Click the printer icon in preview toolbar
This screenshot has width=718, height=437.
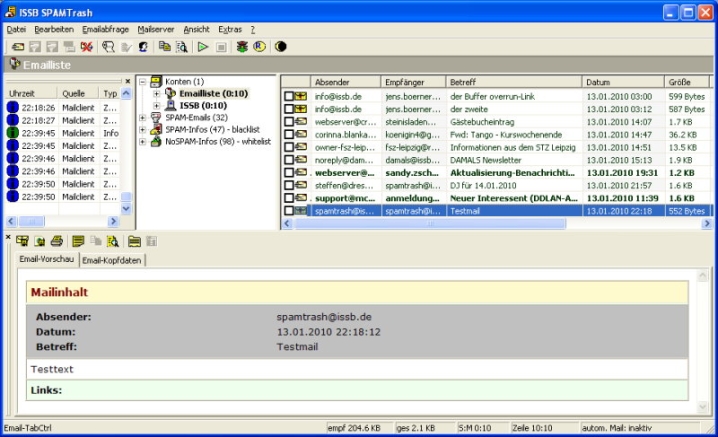coord(57,241)
